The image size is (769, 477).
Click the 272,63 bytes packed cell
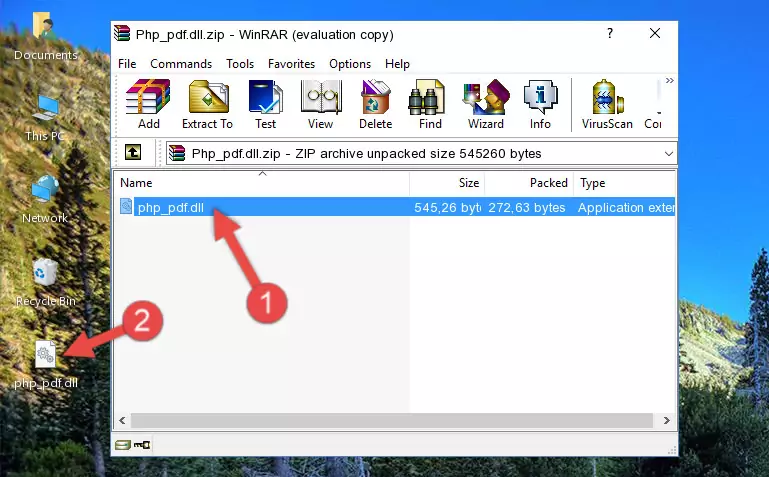(x=527, y=207)
